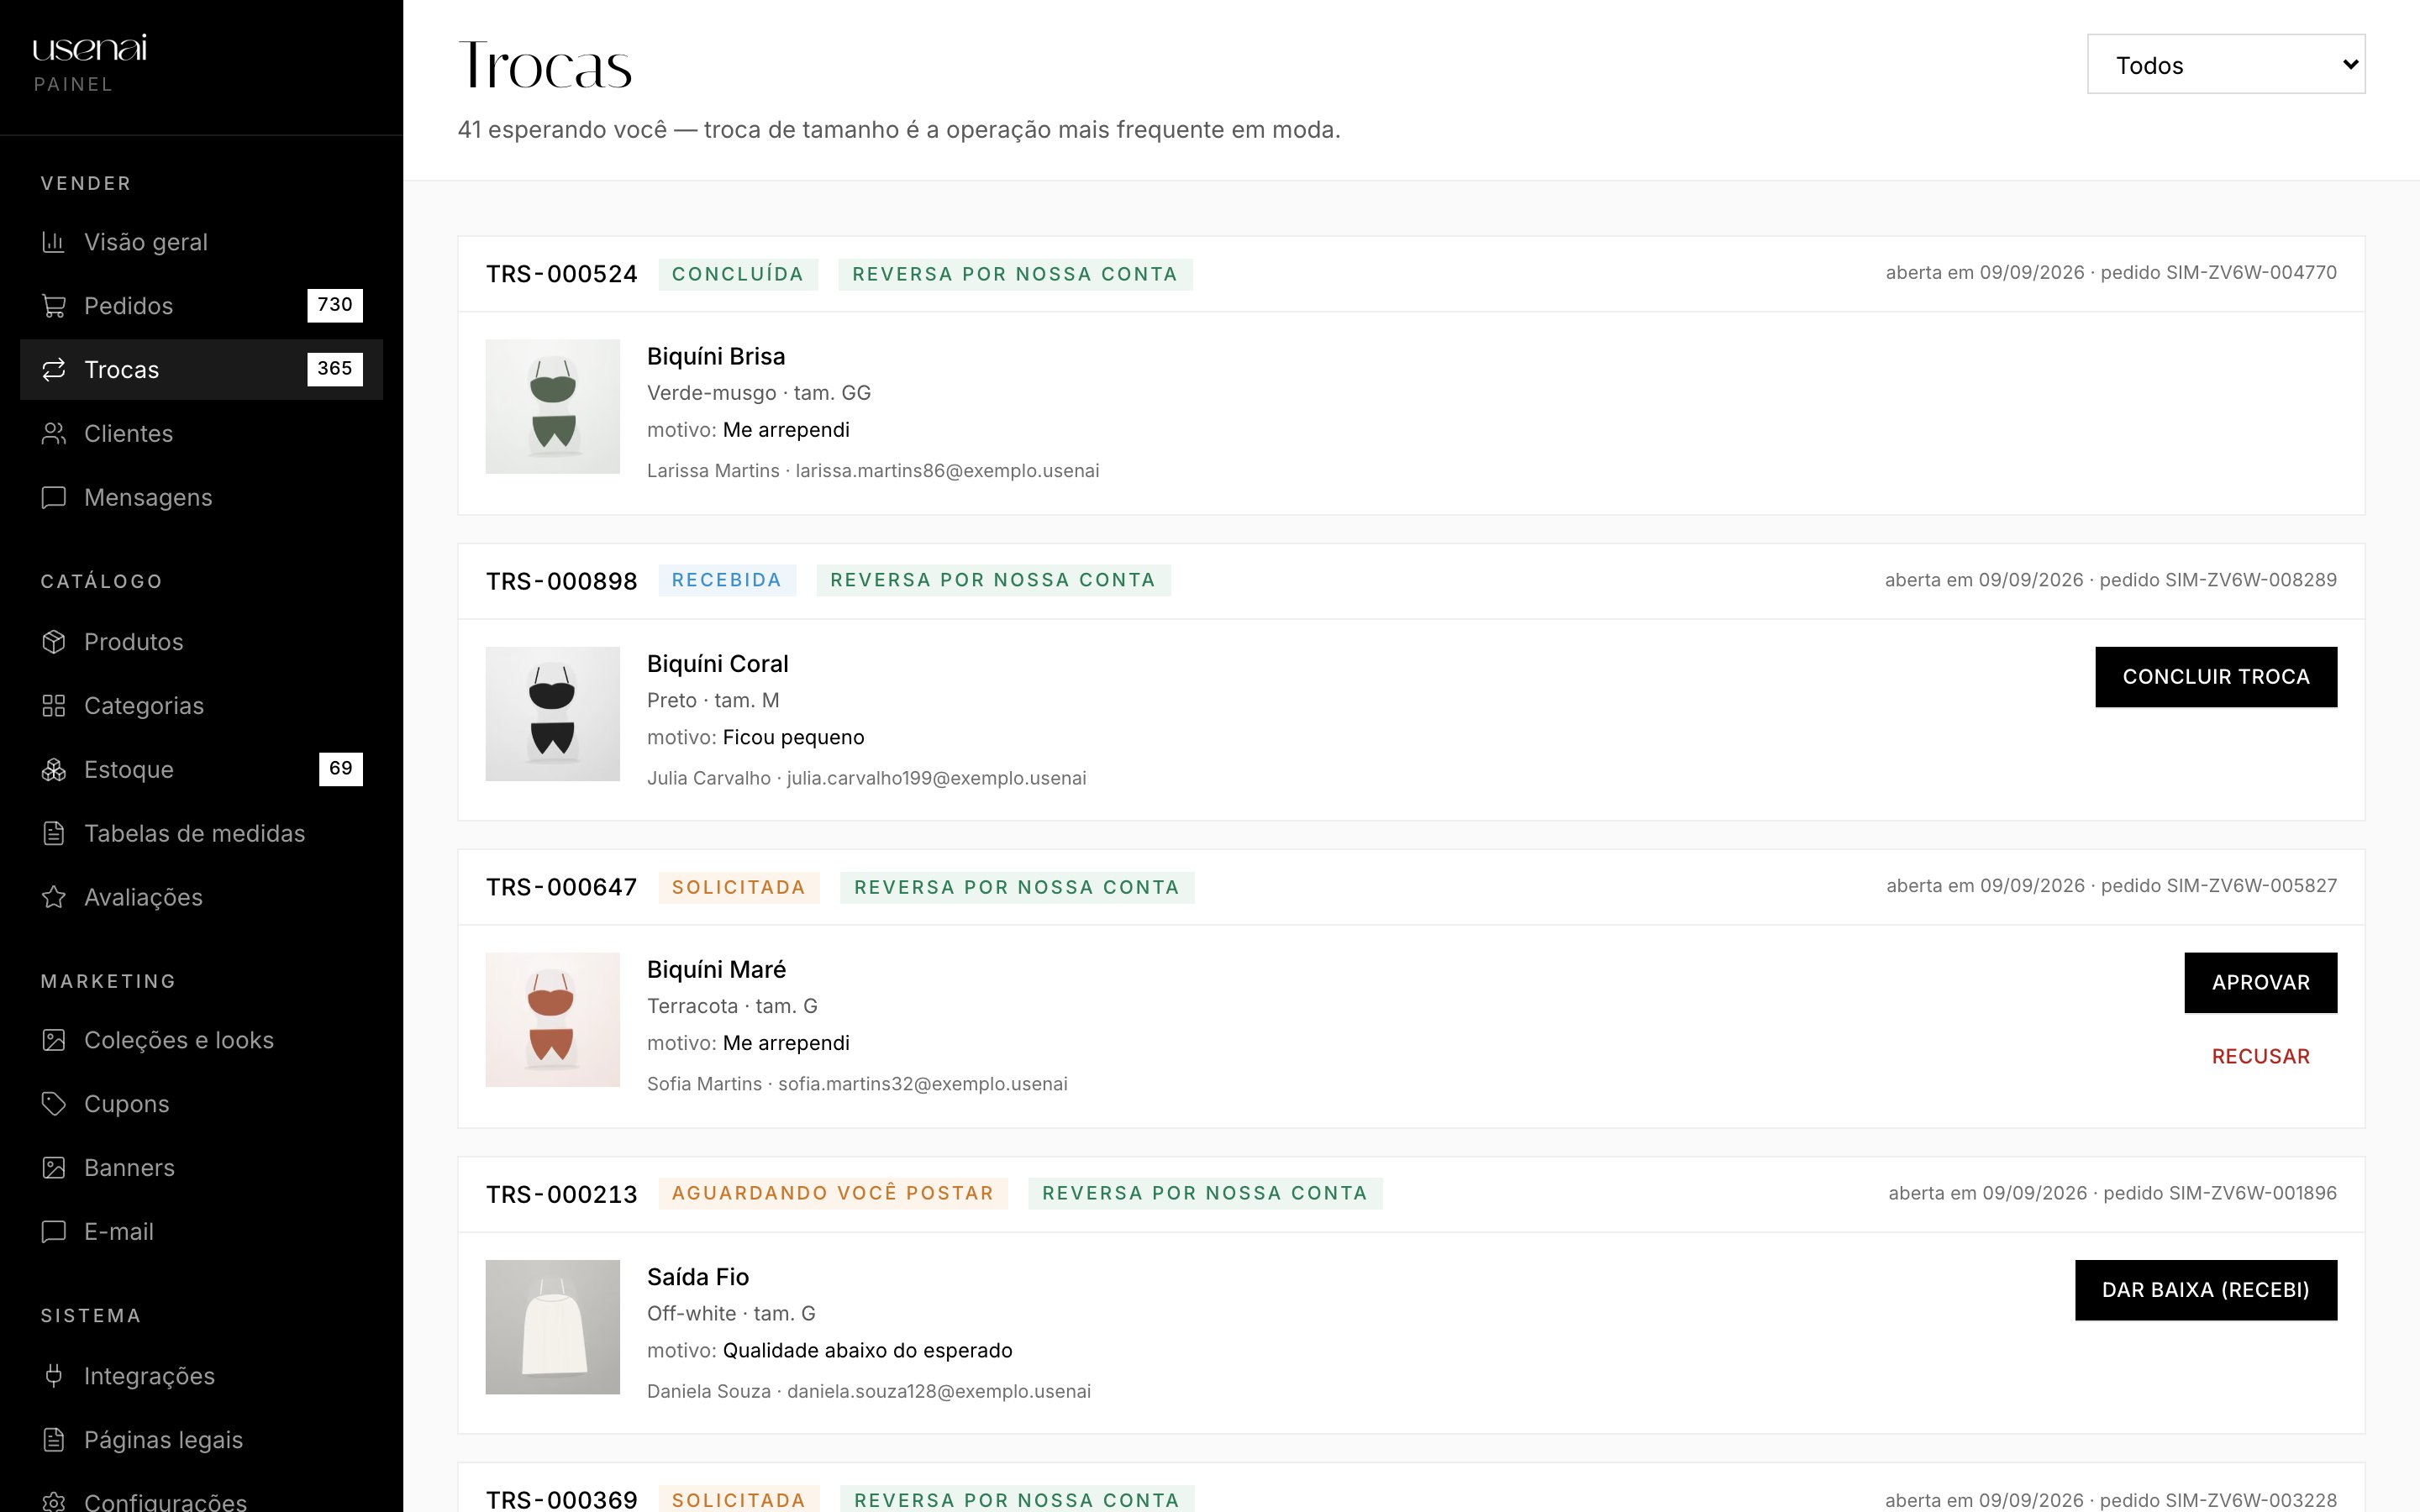Image resolution: width=2420 pixels, height=1512 pixels.
Task: Select Clientes in the sidebar menu
Action: click(201, 434)
